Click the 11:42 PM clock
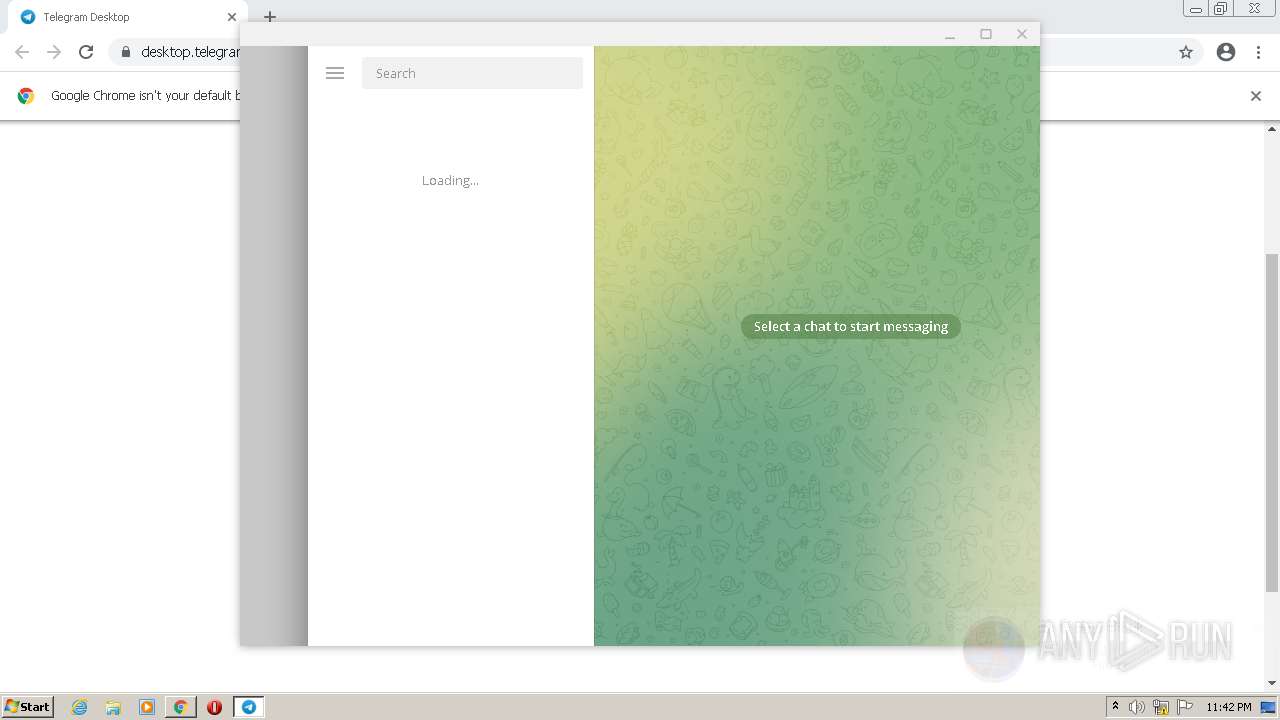Image resolution: width=1280 pixels, height=720 pixels. coord(1229,707)
